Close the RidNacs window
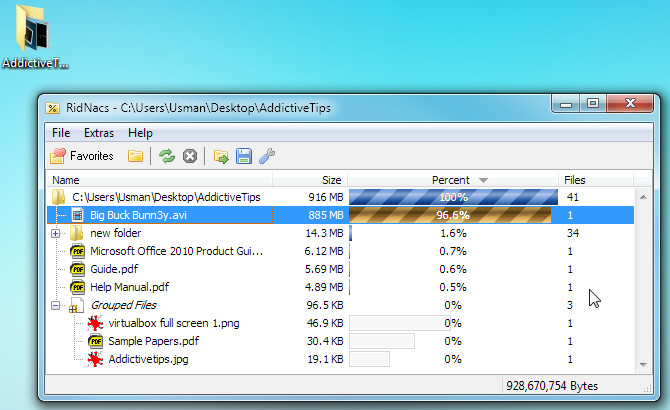The width and height of the screenshot is (670, 410). (630, 104)
